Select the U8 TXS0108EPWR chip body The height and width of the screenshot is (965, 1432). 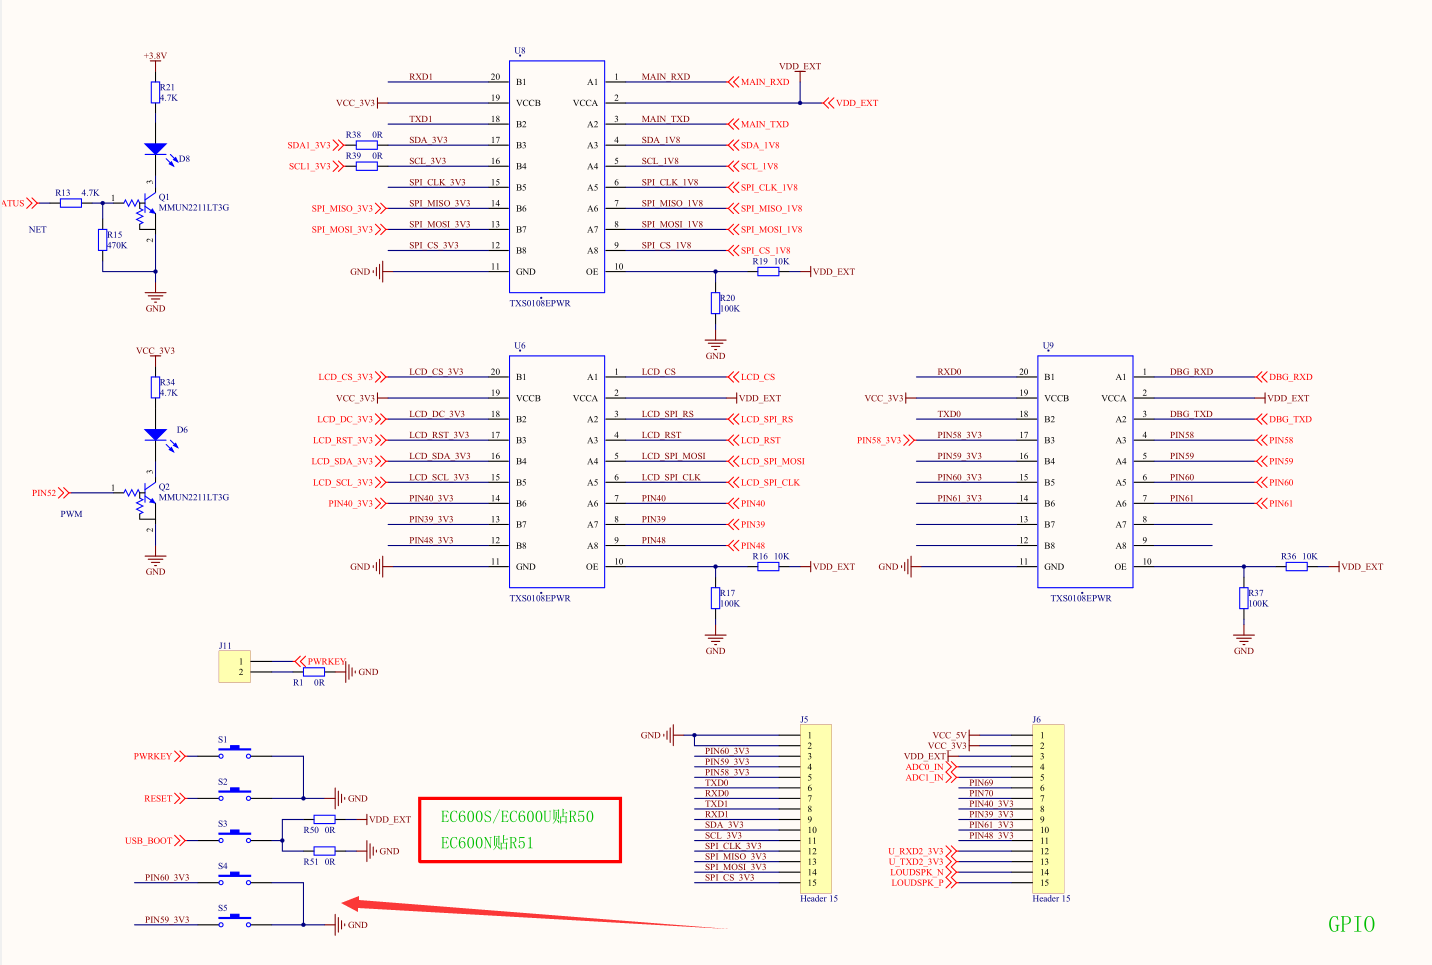(557, 176)
